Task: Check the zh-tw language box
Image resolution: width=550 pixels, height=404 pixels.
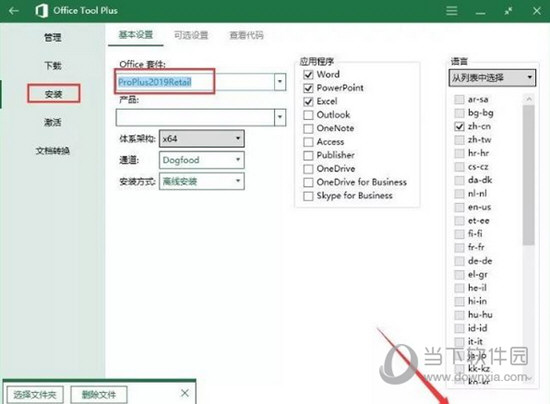Action: 459,140
